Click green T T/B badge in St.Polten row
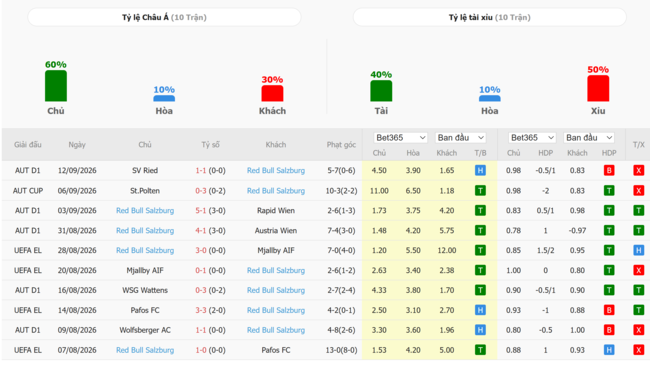The width and height of the screenshot is (650, 367). coord(480,191)
